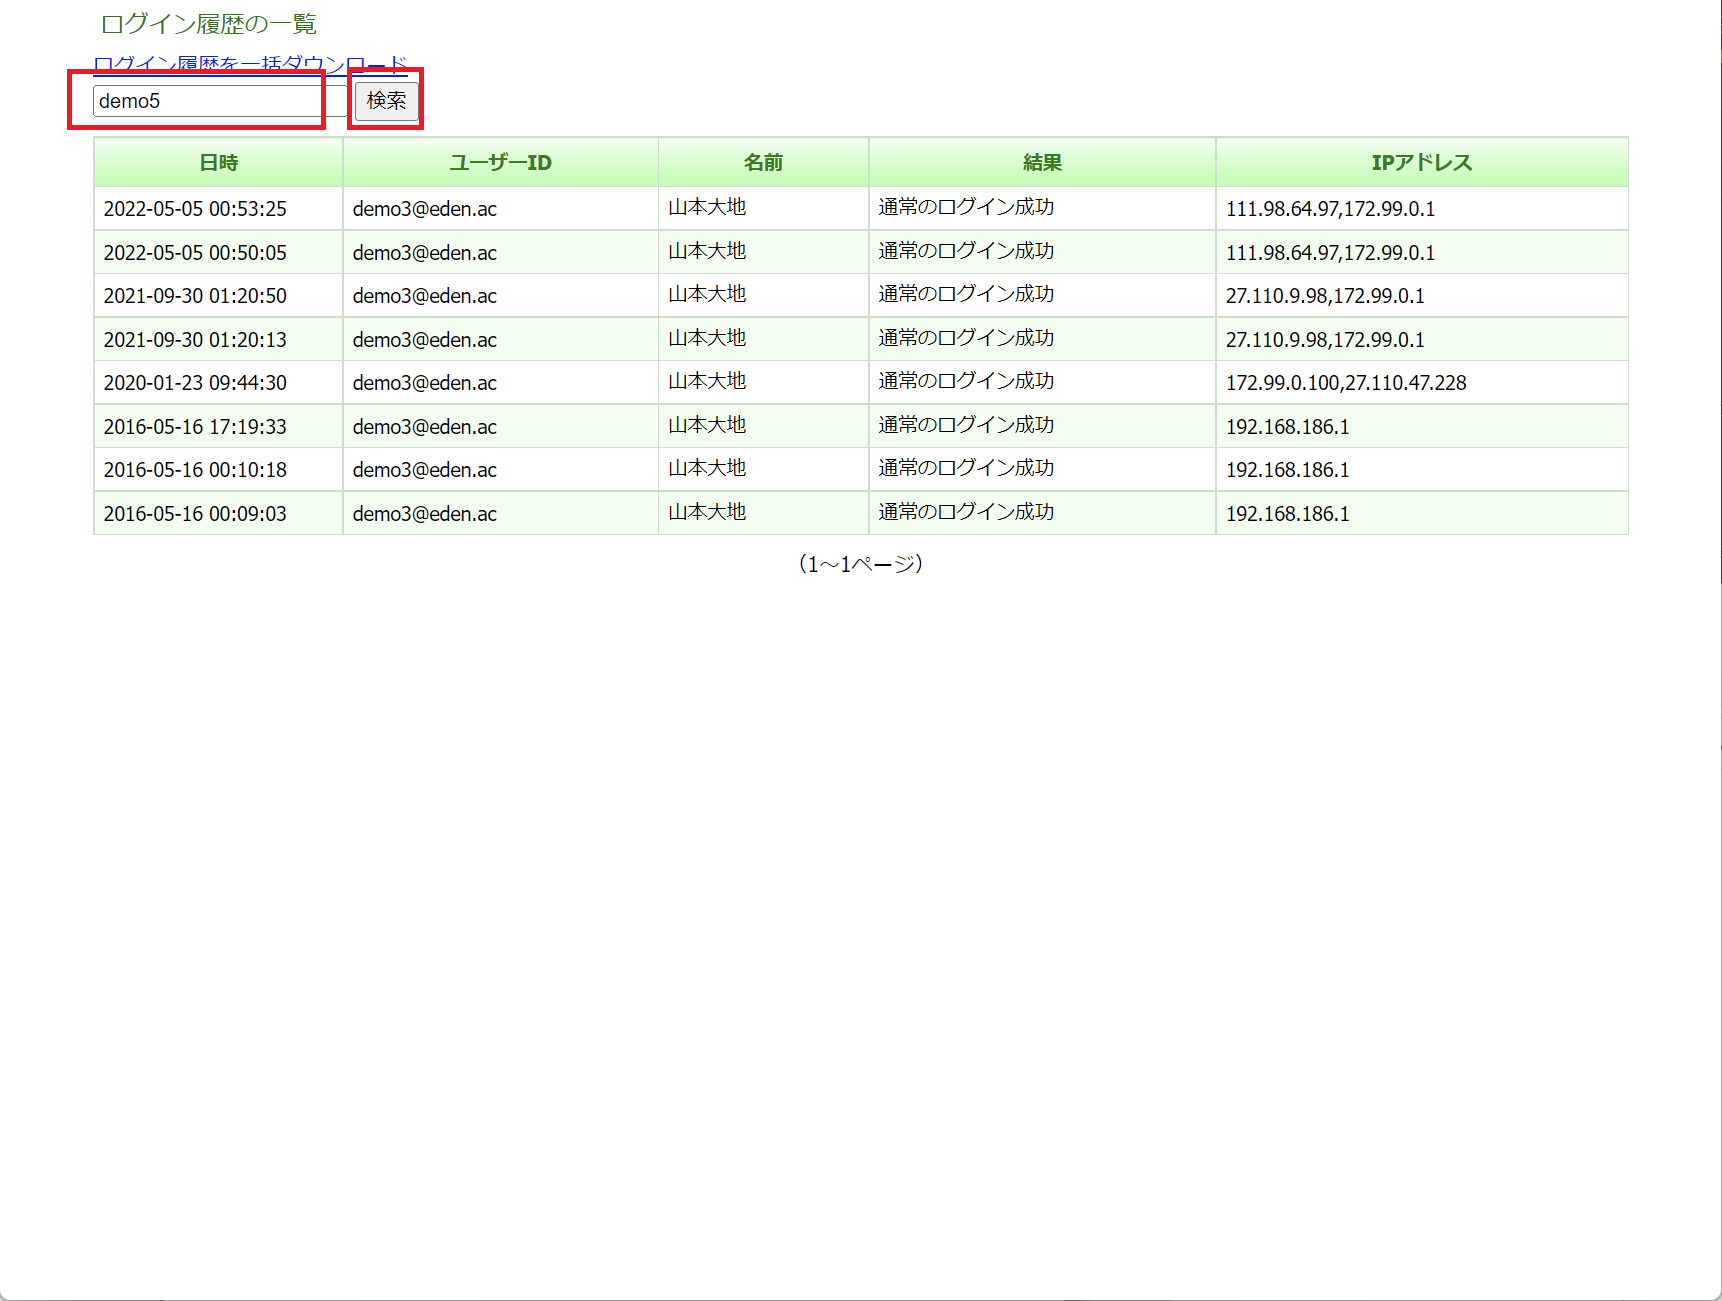The width and height of the screenshot is (1722, 1301).
Task: Click IP 192.168.186.1 in the 00:09:03 row
Action: (x=1288, y=514)
